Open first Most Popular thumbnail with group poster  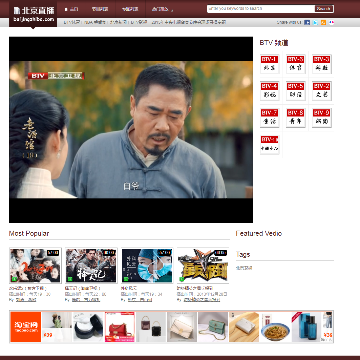[35, 266]
